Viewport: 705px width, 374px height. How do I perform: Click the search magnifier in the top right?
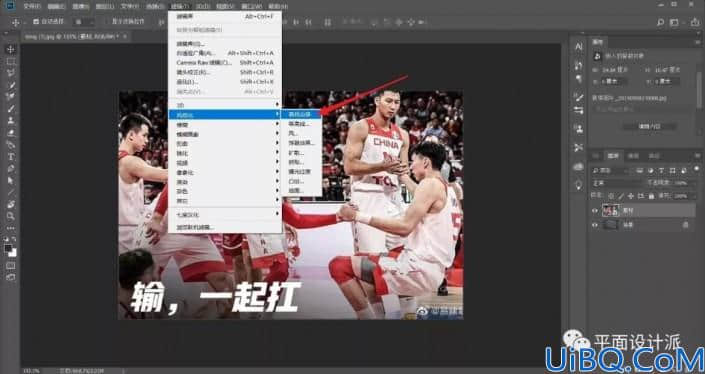tap(660, 22)
